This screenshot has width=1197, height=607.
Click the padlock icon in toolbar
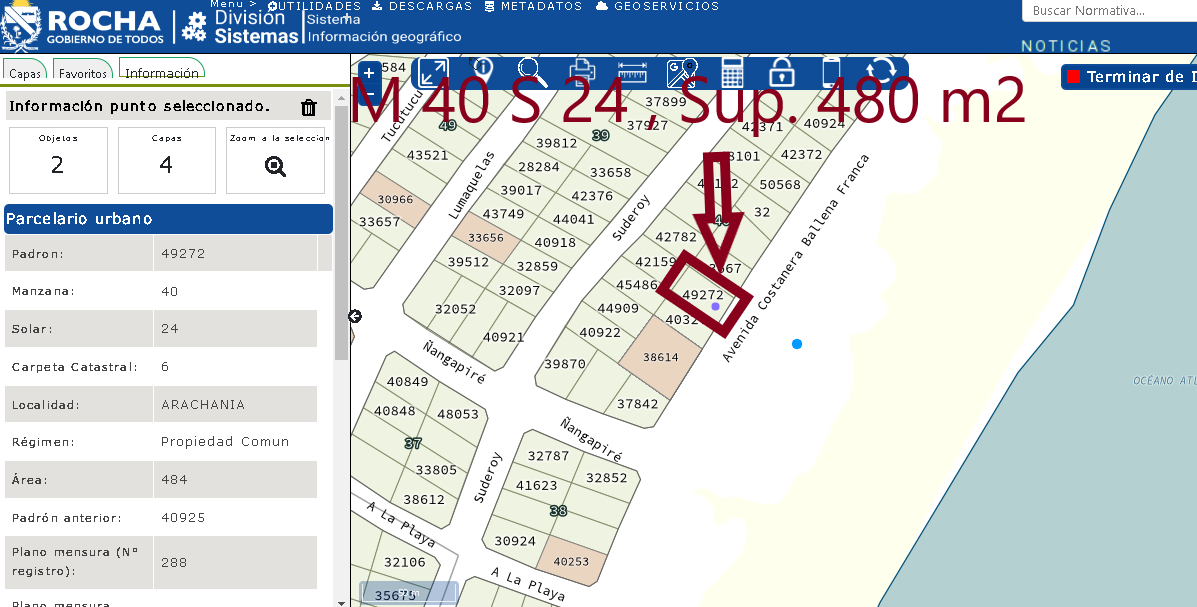[x=782, y=73]
